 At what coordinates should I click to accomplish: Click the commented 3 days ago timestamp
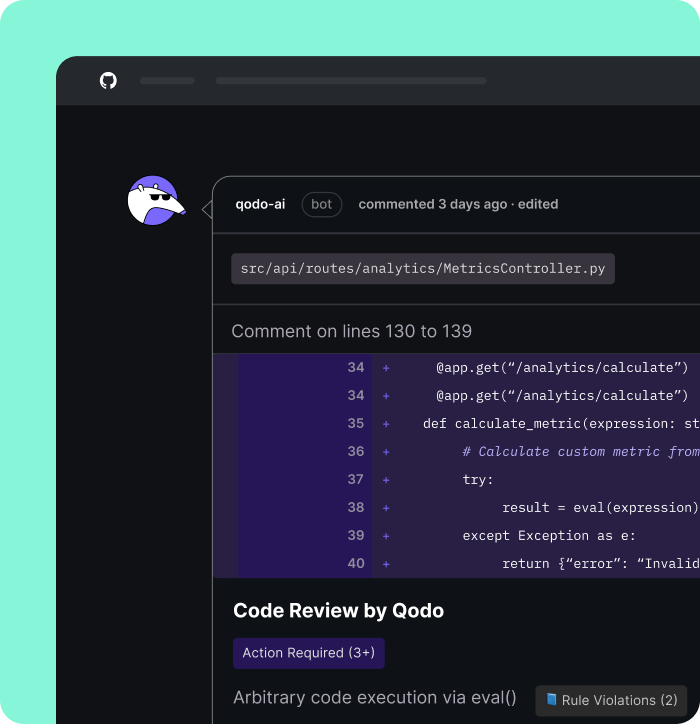432,204
